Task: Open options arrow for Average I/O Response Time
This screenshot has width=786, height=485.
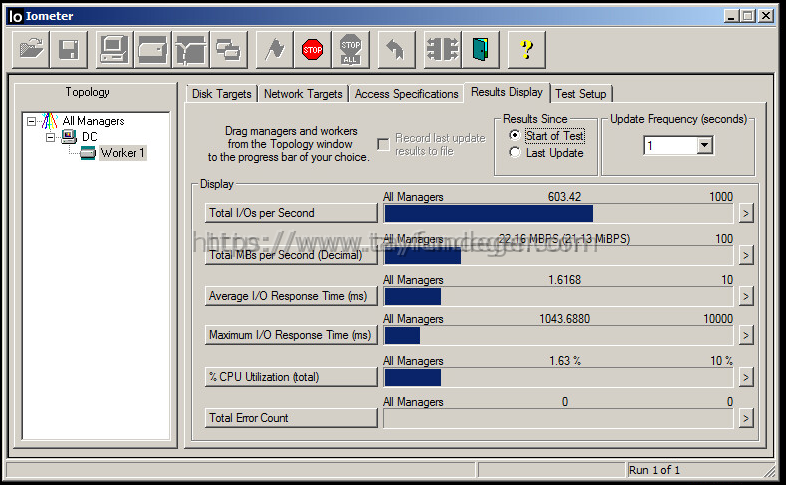Action: 746,297
